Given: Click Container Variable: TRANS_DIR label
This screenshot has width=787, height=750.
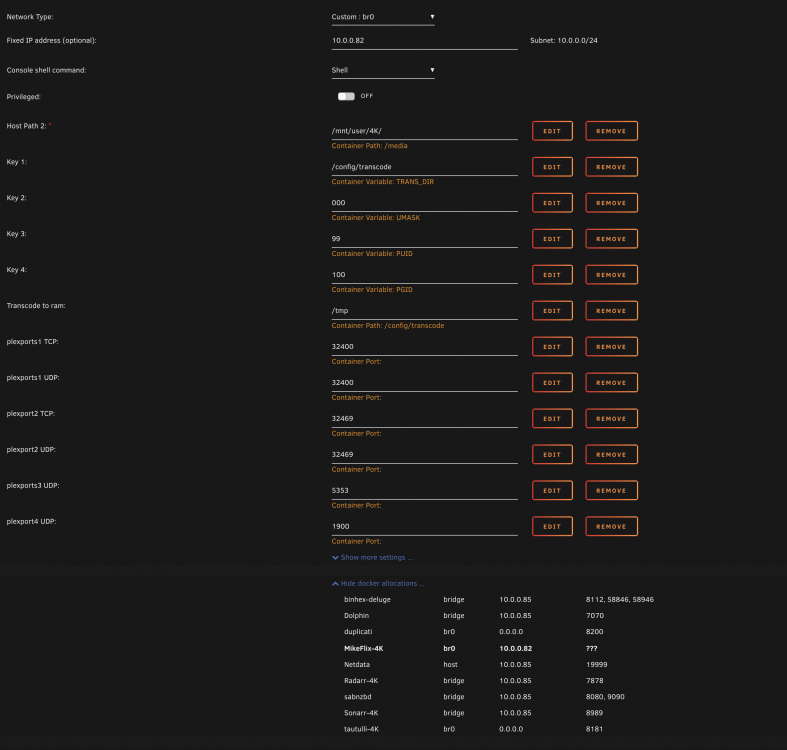Looking at the screenshot, I should tap(382, 182).
